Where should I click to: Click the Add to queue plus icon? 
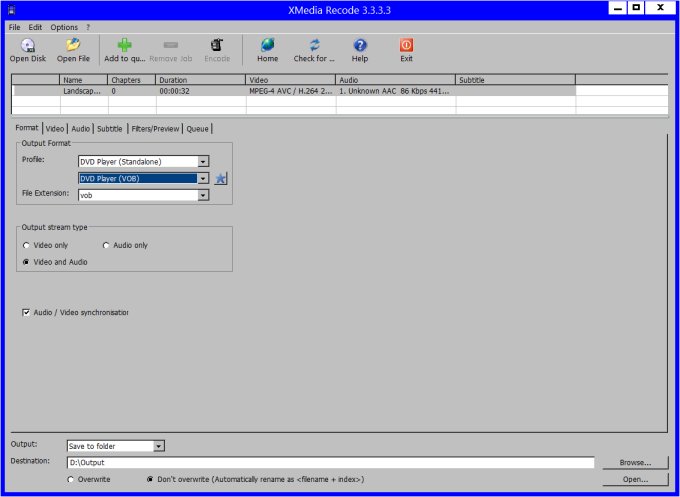coord(124,45)
